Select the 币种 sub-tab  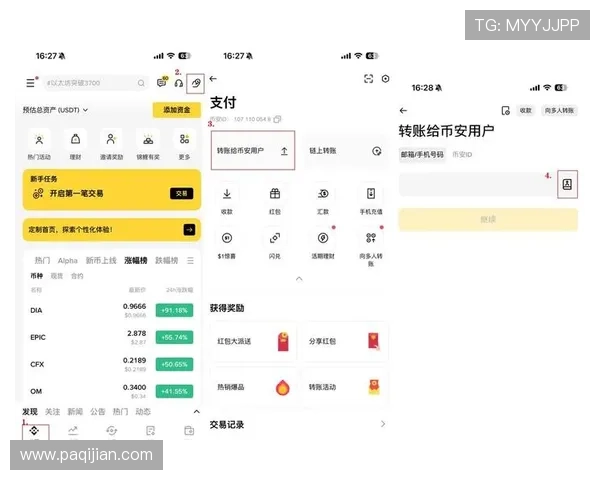pos(37,276)
